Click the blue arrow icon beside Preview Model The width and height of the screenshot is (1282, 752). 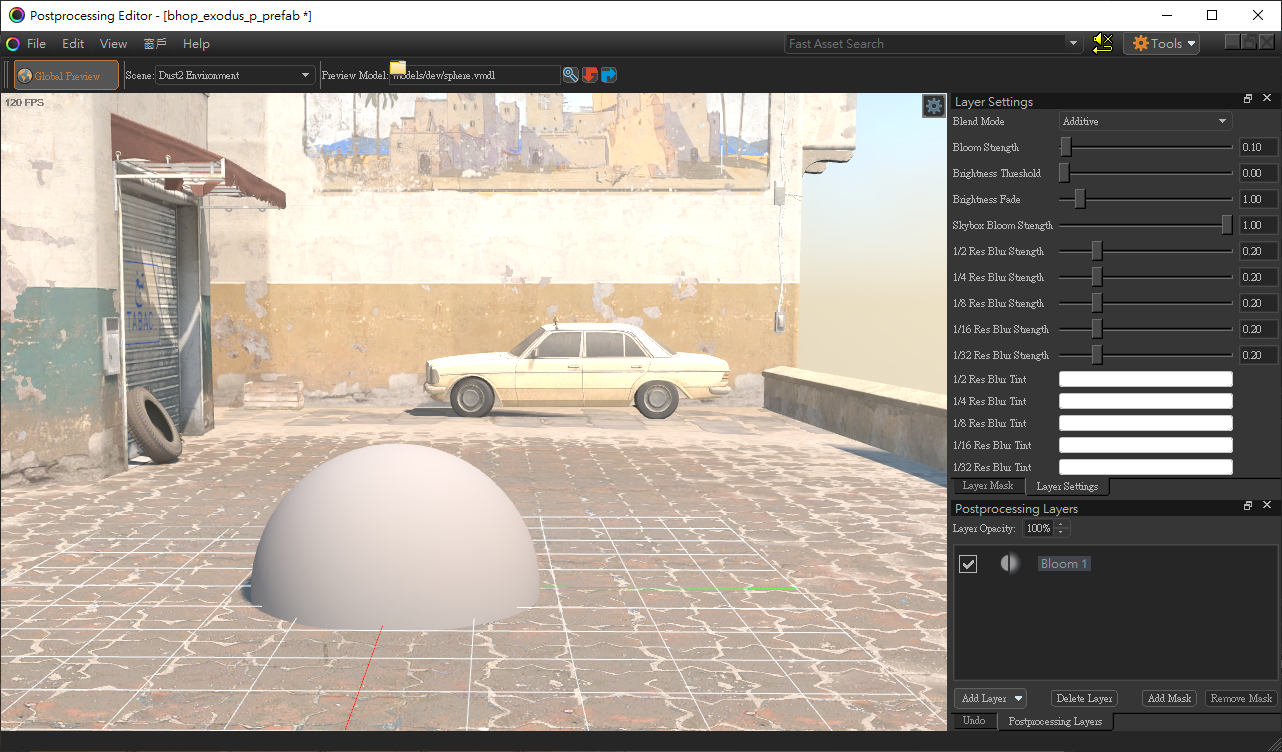click(x=608, y=75)
